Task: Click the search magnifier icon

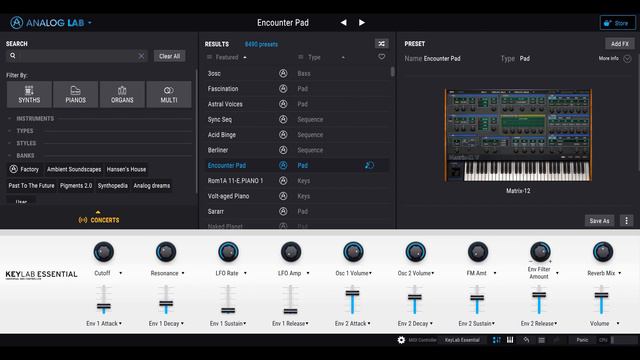Action: pyautogui.click(x=13, y=56)
